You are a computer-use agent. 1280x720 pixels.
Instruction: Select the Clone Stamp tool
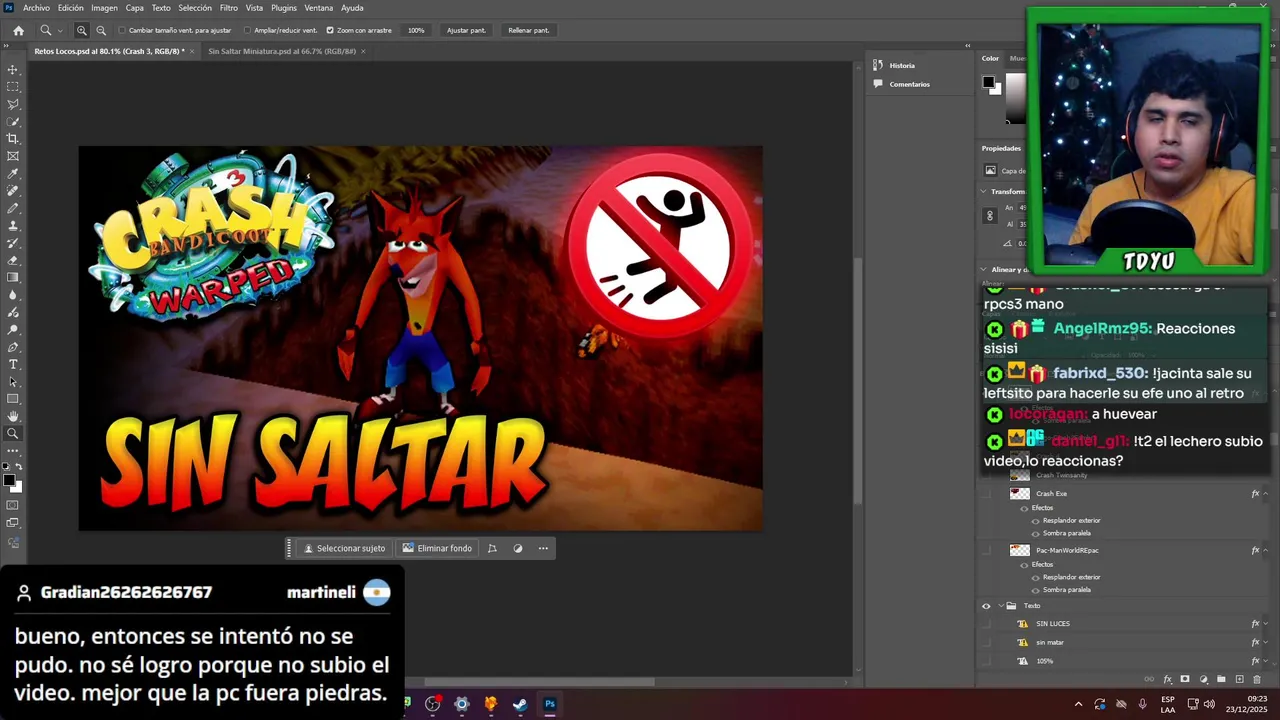pos(13,226)
